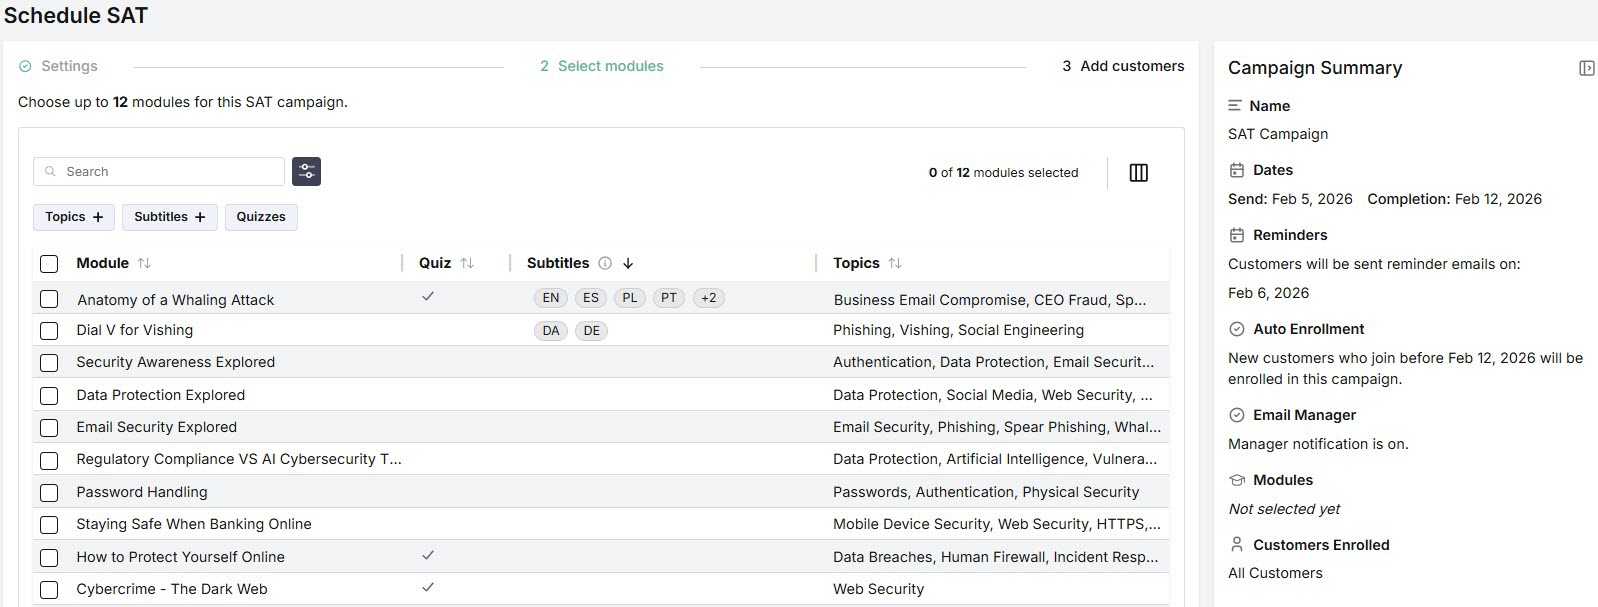The image size is (1598, 607).
Task: Open the column visibility chooser icon
Action: point(1138,173)
